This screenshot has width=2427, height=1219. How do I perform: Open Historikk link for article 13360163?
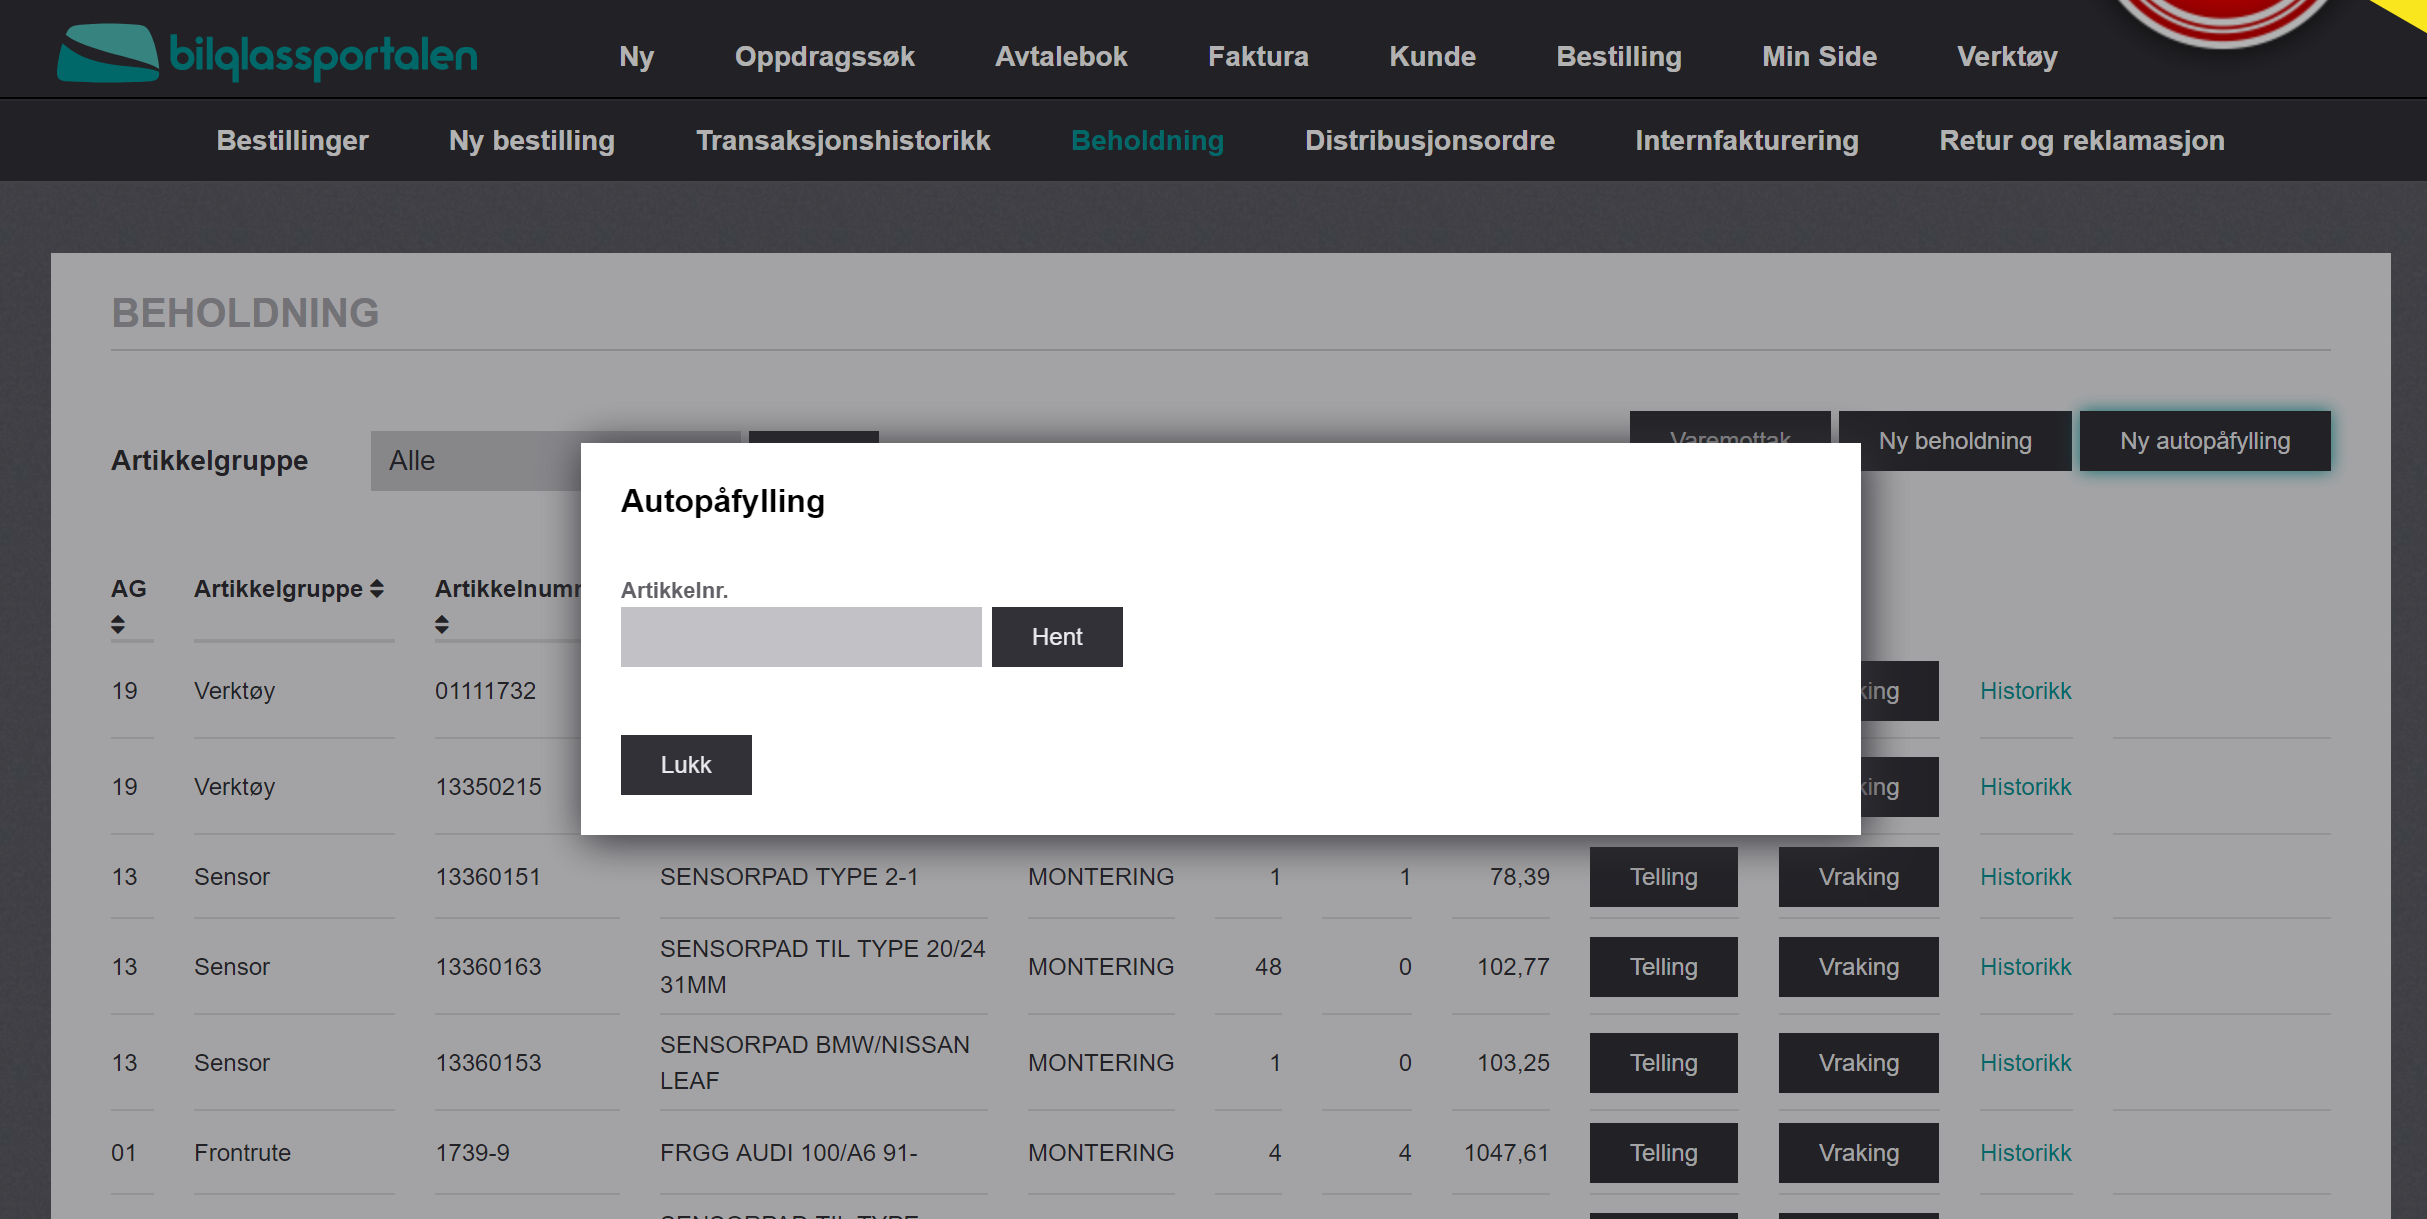click(x=2025, y=967)
